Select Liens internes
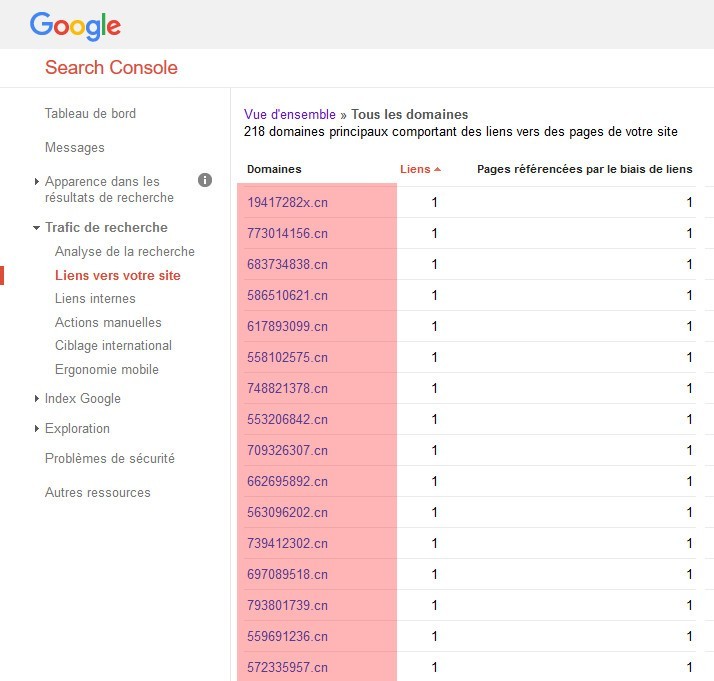The width and height of the screenshot is (714, 681). (95, 299)
